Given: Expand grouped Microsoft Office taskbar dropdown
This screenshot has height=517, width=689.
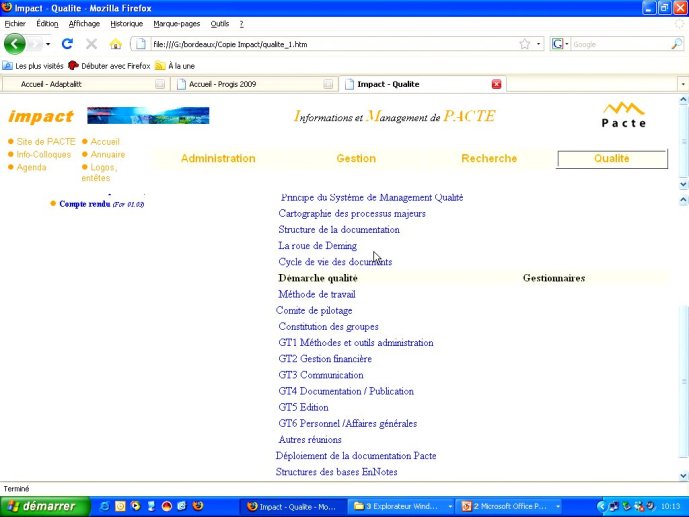Looking at the screenshot, I should coord(558,506).
